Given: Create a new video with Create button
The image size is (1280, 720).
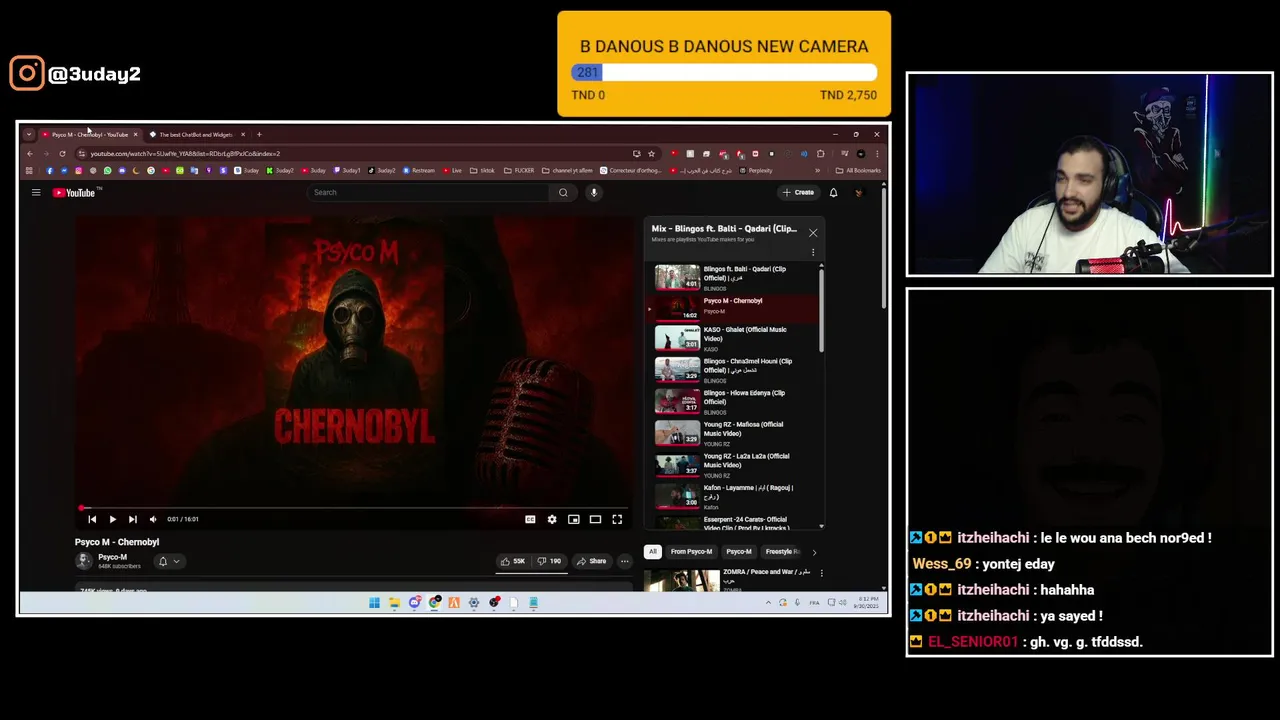Looking at the screenshot, I should [x=798, y=193].
